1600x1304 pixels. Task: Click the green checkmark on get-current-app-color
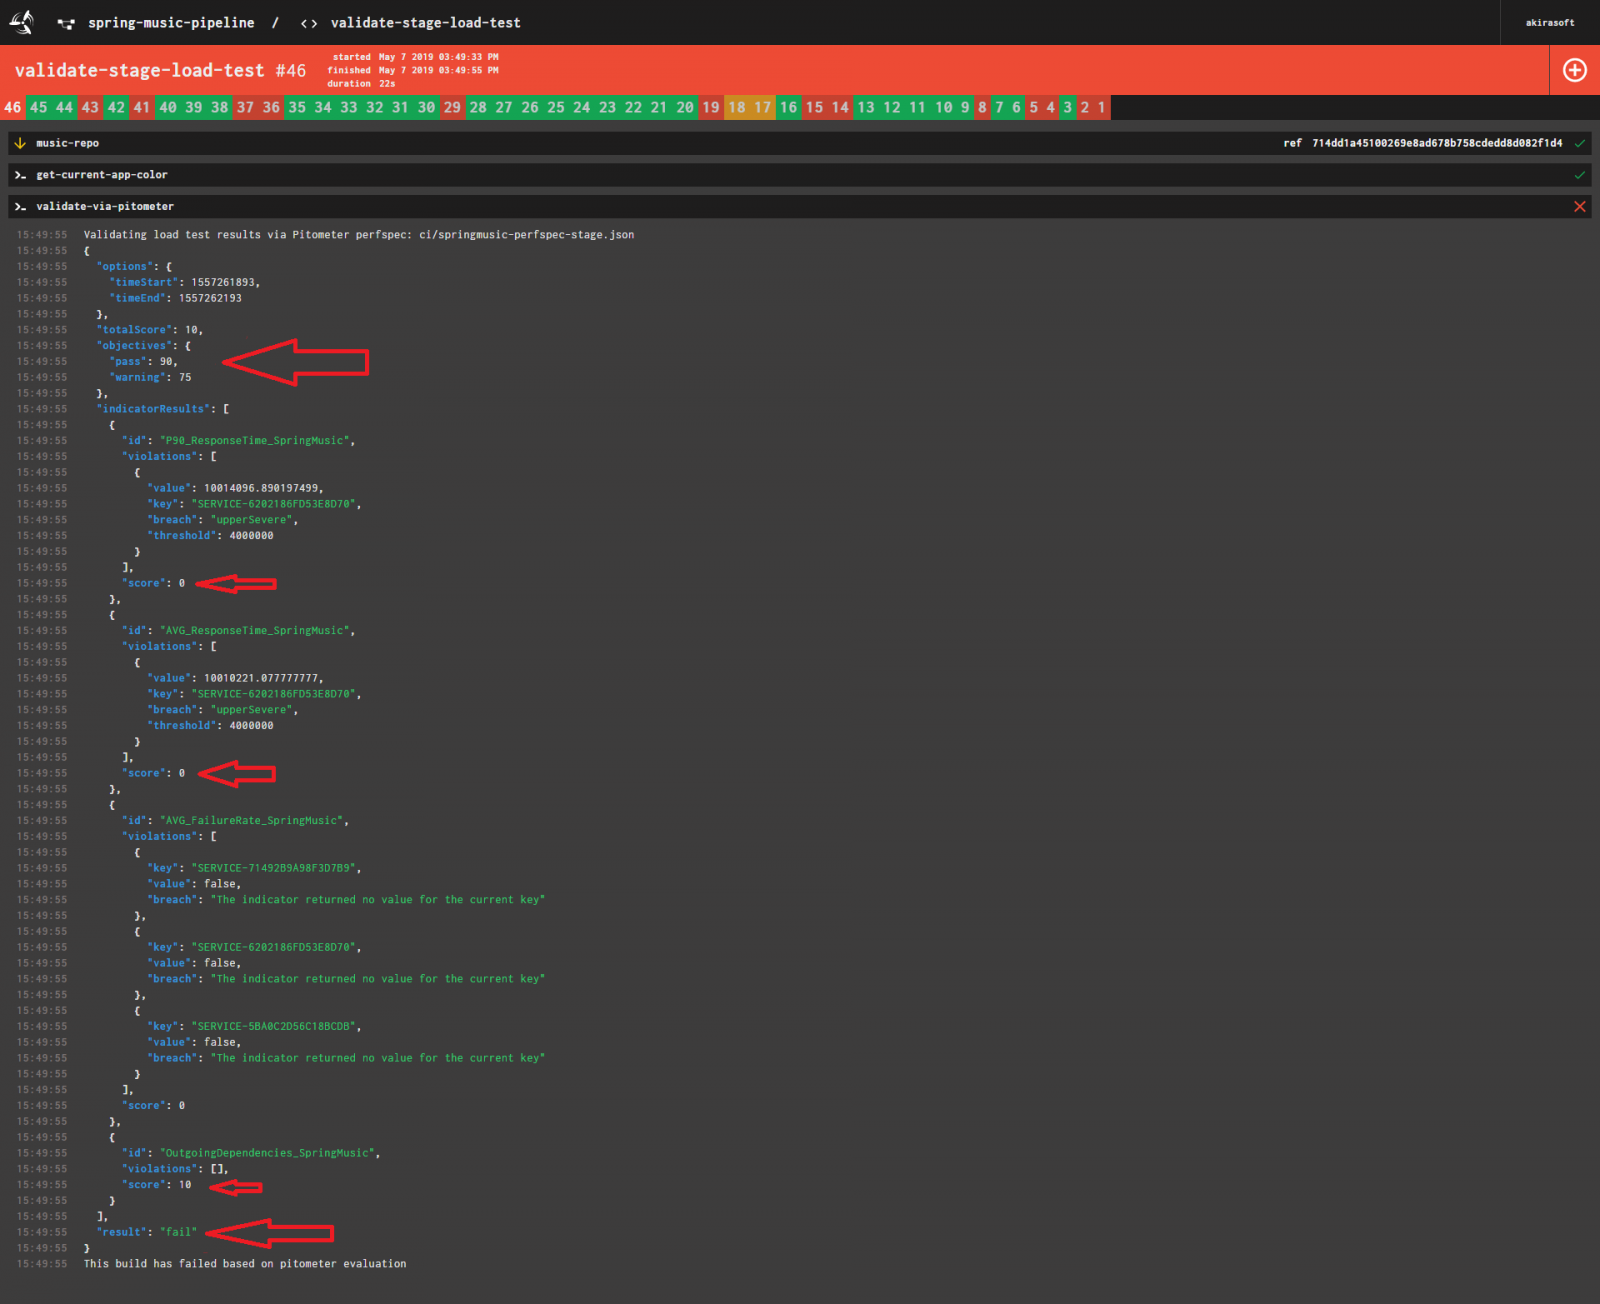(x=1580, y=174)
